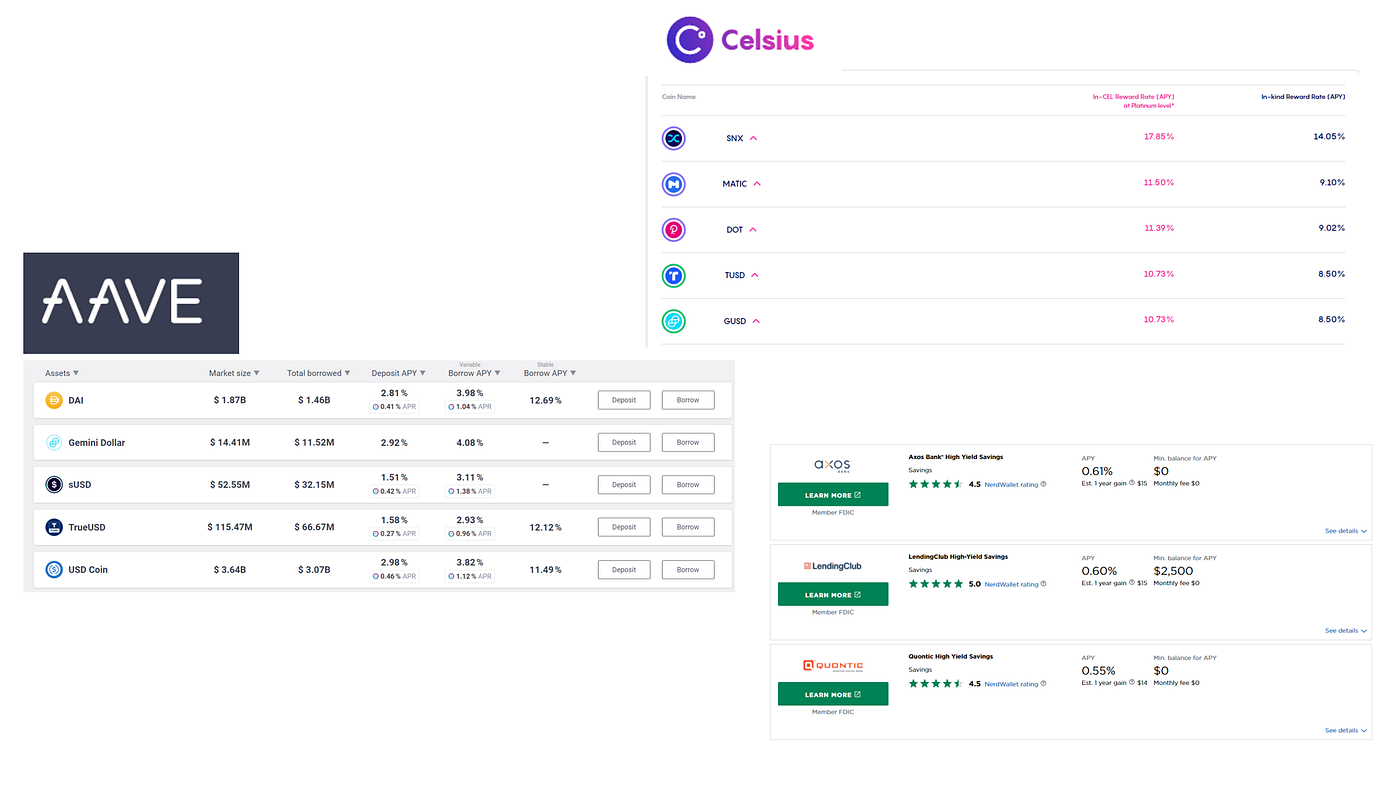Click Deposit button for Gemini Dollar
This screenshot has width=1400, height=788.
[624, 442]
